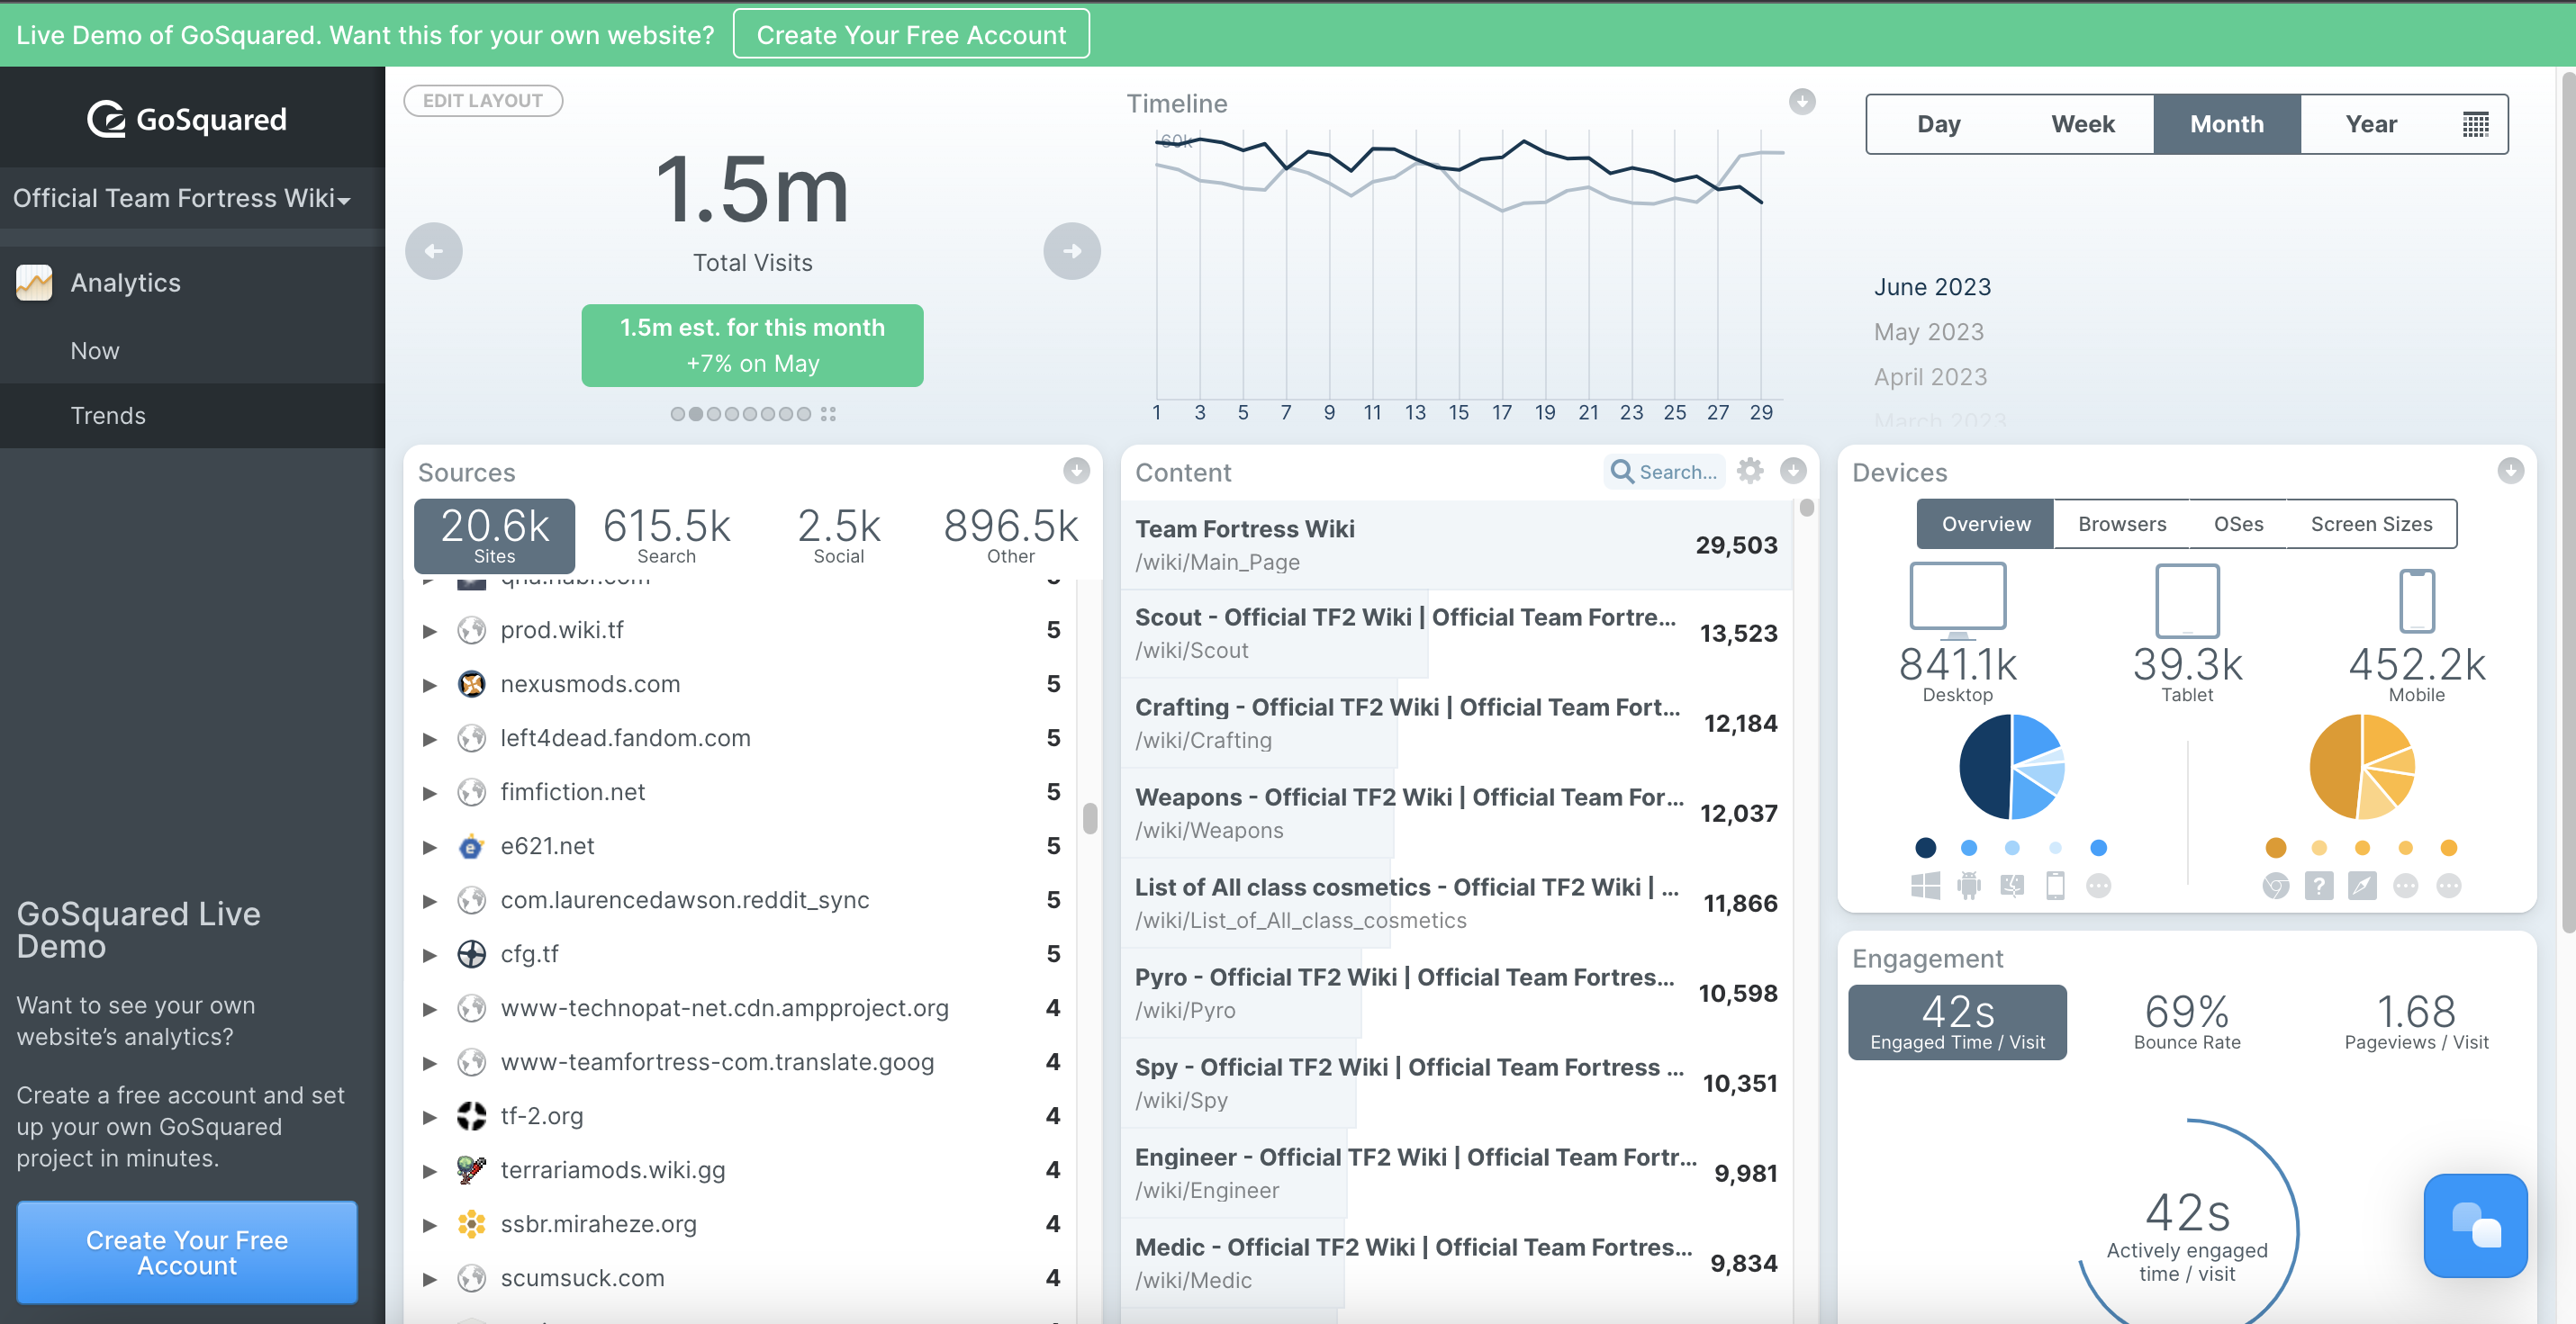Open the /wiki/Main_Page content row

pos(1456,545)
